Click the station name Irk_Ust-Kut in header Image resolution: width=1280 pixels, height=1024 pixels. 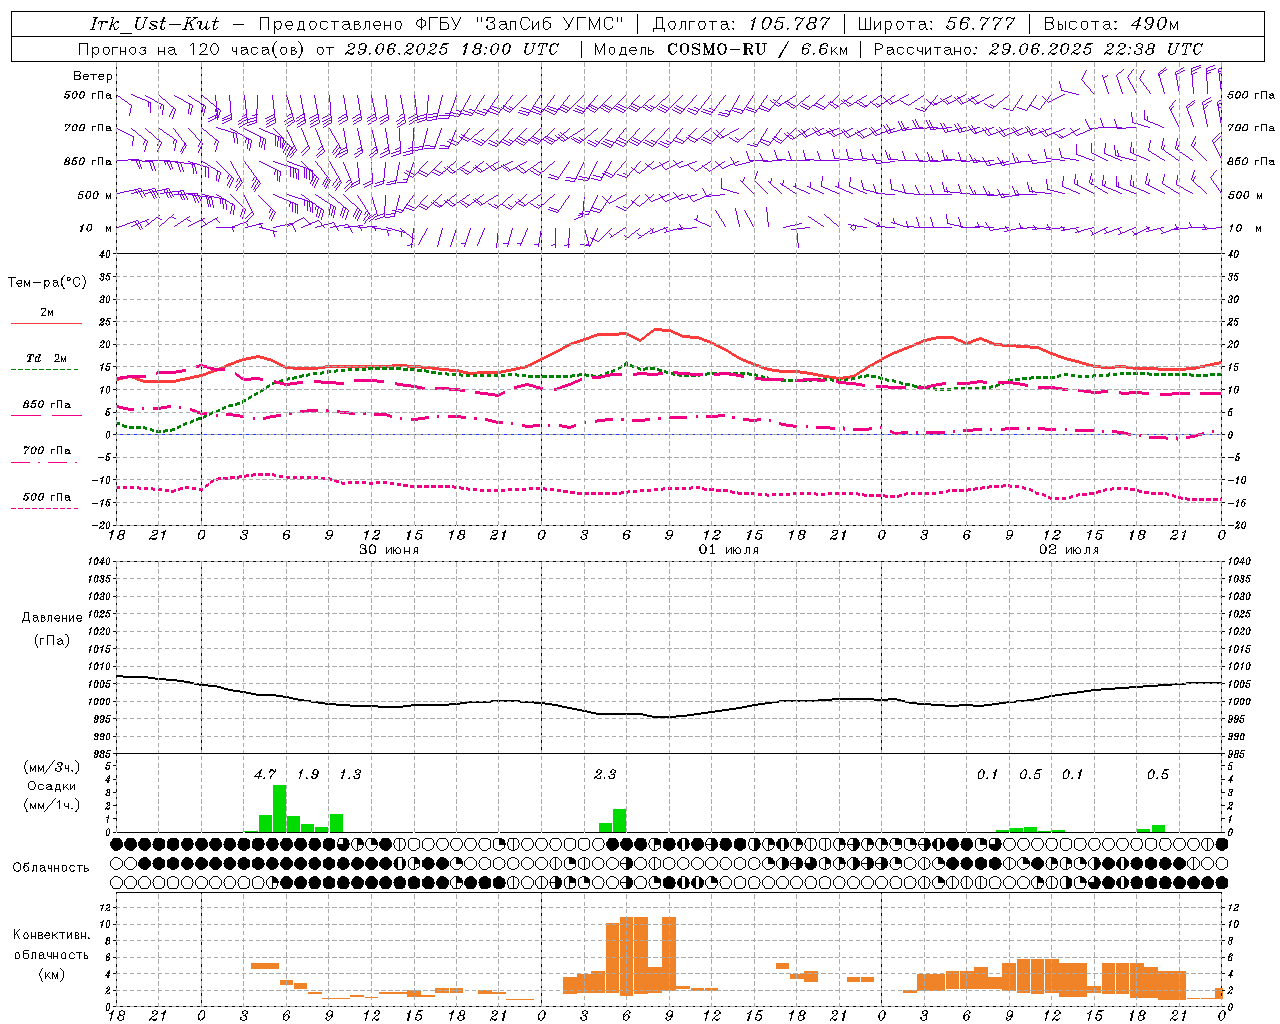(154, 24)
